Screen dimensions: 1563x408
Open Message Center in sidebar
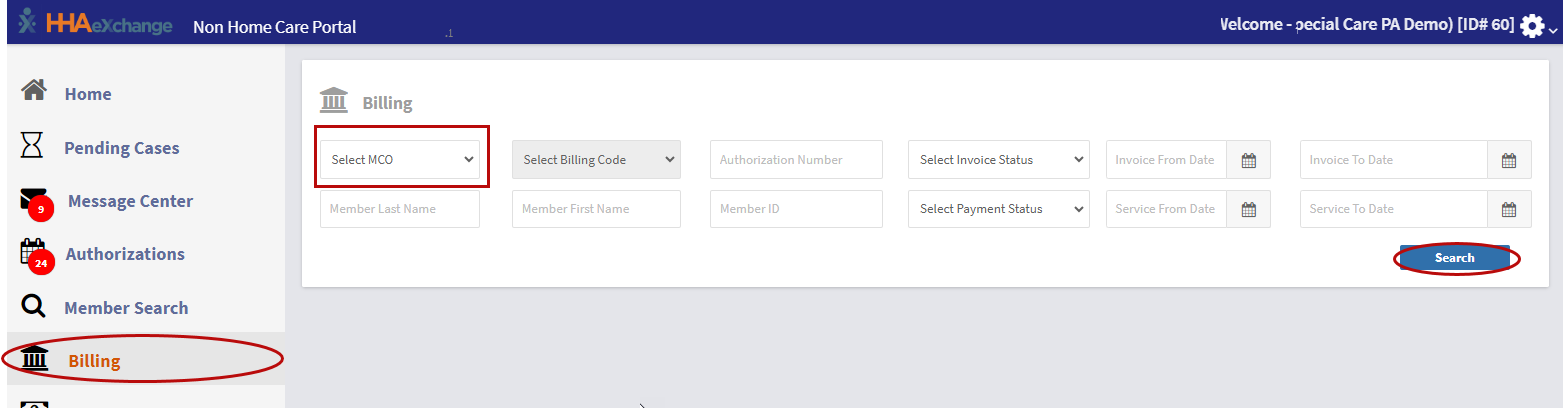click(130, 201)
